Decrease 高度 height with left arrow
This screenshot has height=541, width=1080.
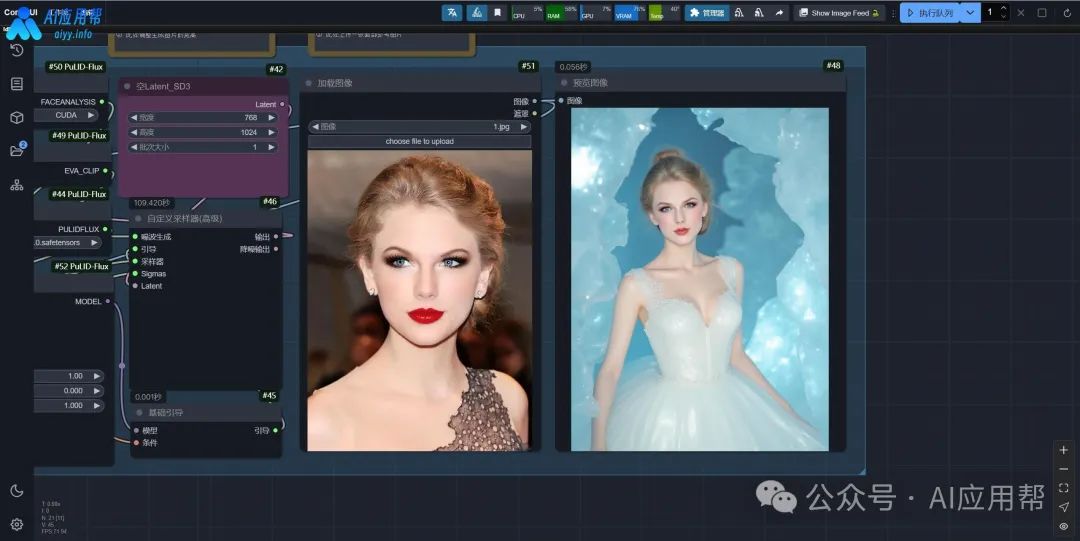point(134,132)
